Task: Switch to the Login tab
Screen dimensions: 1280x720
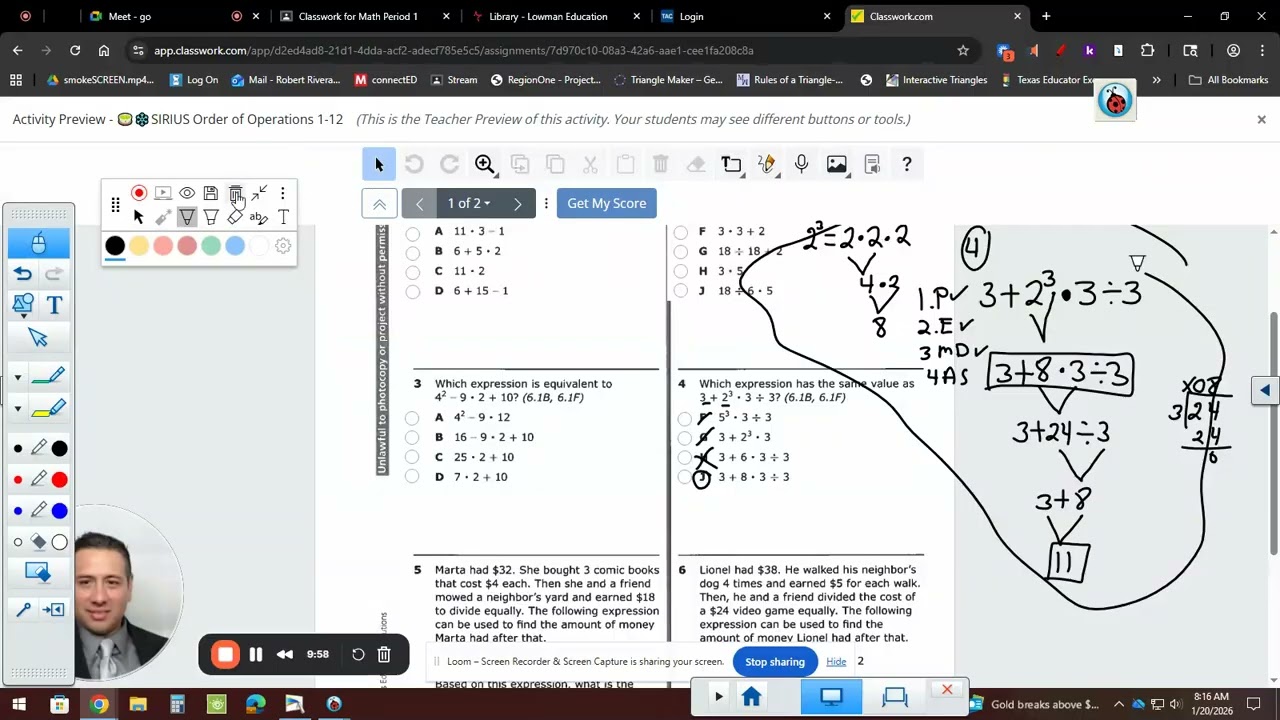Action: 745,16
